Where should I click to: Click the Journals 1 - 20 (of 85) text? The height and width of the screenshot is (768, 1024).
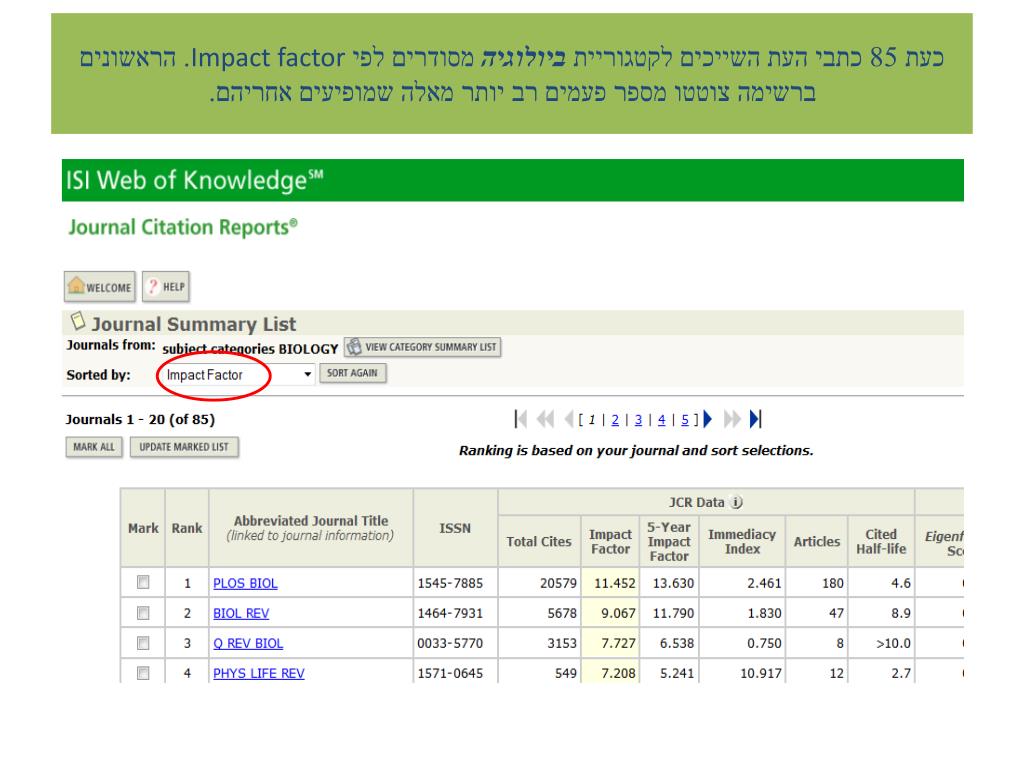[140, 419]
